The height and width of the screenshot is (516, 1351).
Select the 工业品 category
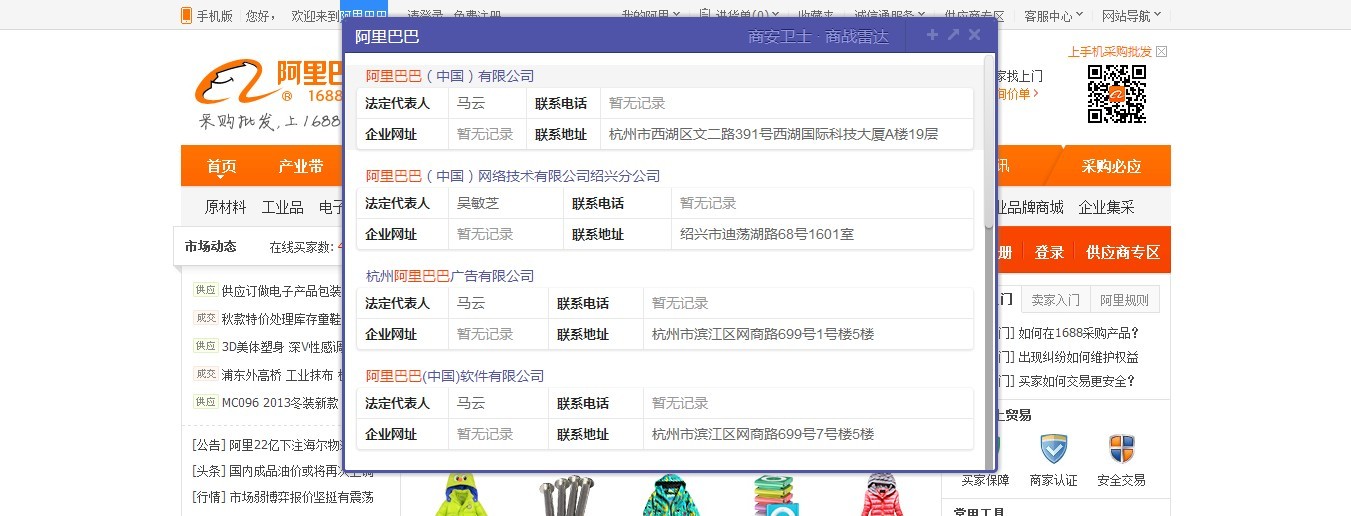pyautogui.click(x=283, y=208)
